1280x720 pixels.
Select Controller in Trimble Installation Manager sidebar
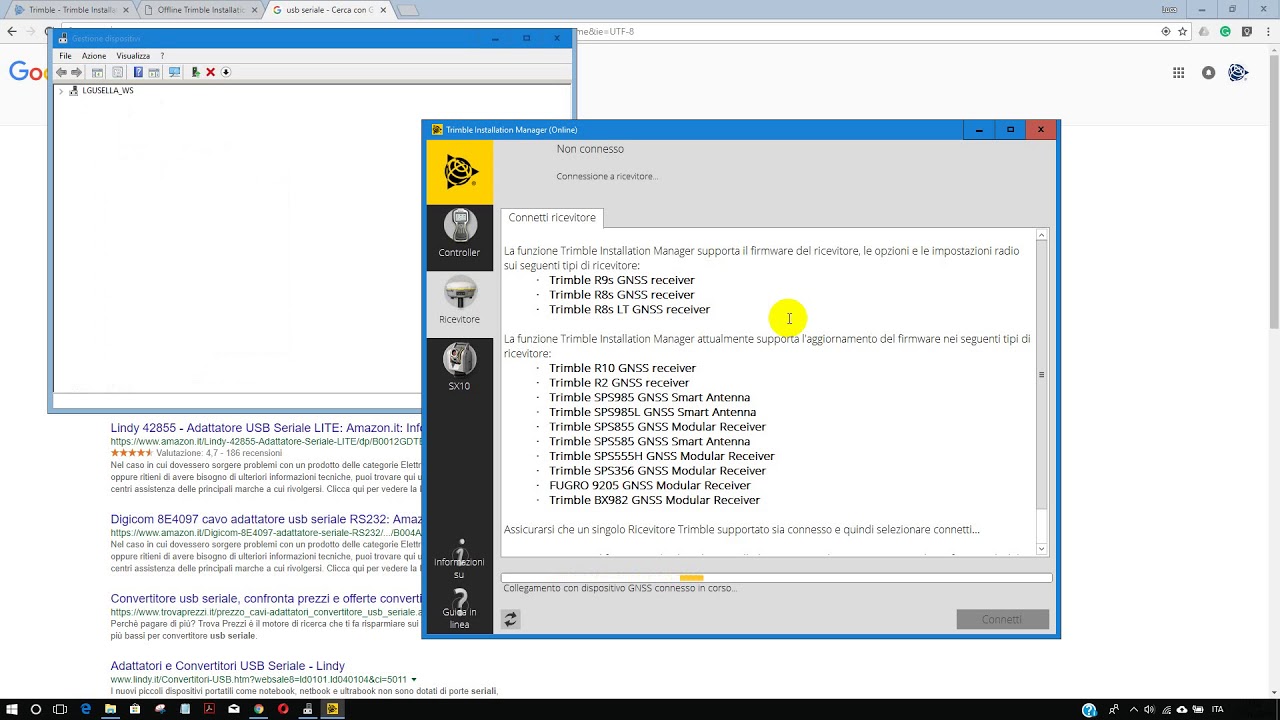pyautogui.click(x=459, y=236)
